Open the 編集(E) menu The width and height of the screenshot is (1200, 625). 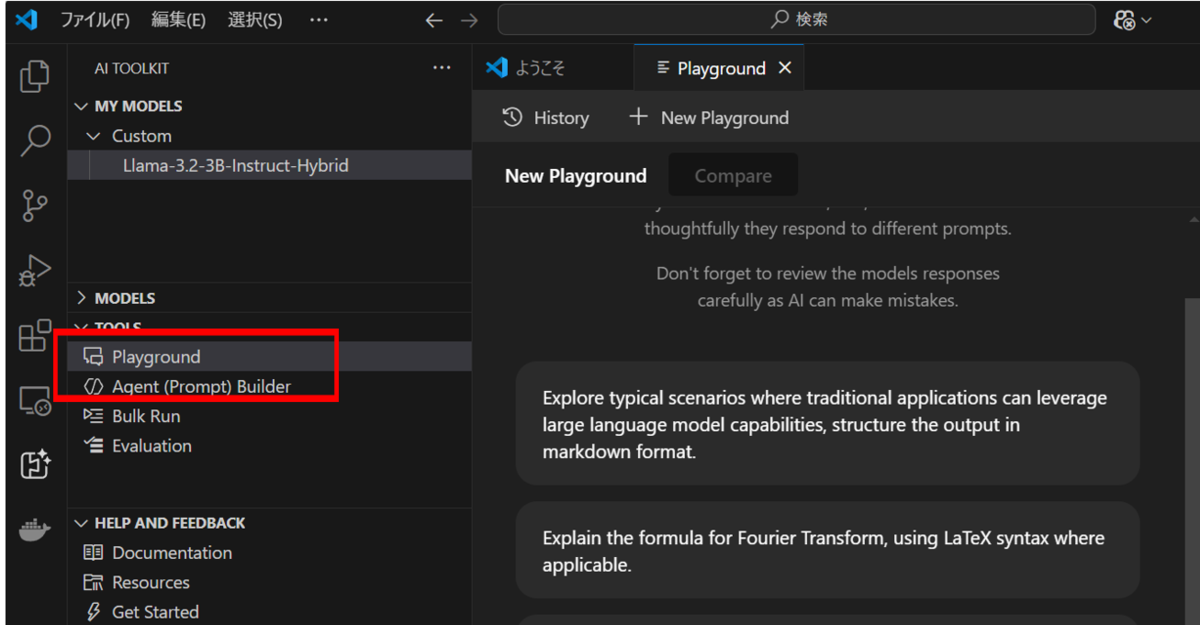[x=179, y=20]
